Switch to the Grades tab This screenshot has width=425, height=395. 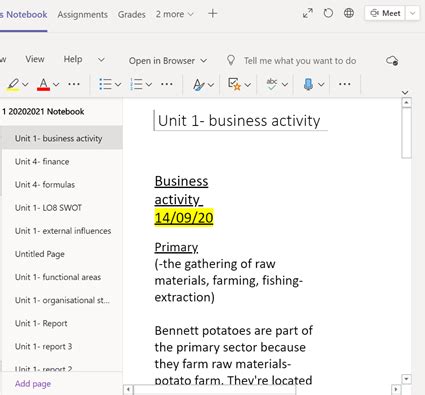point(132,14)
